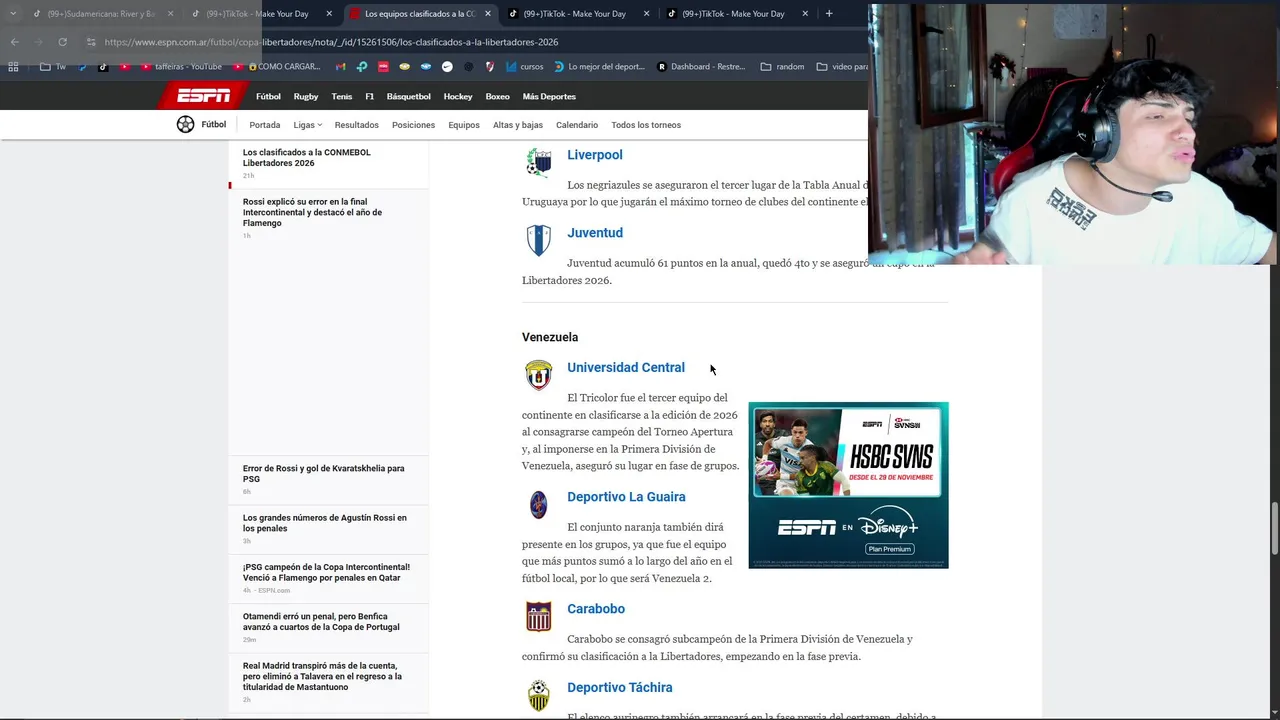Click the ESPN logo
This screenshot has width=1280, height=720.
coord(203,96)
